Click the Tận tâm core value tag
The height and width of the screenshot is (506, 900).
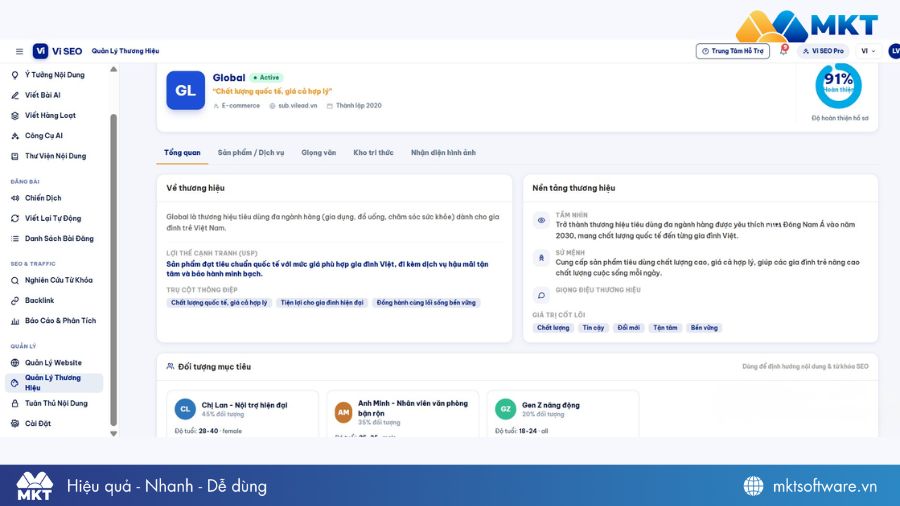(665, 328)
